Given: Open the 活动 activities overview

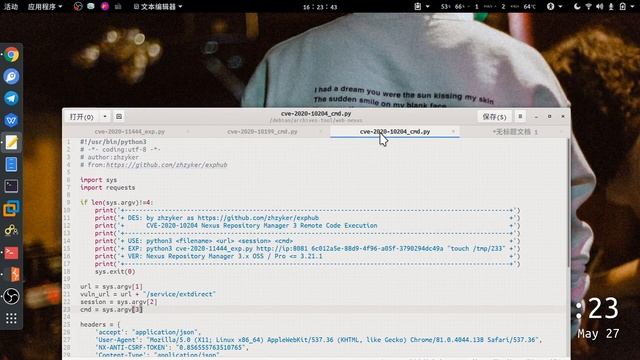Looking at the screenshot, I should pos(11,7).
